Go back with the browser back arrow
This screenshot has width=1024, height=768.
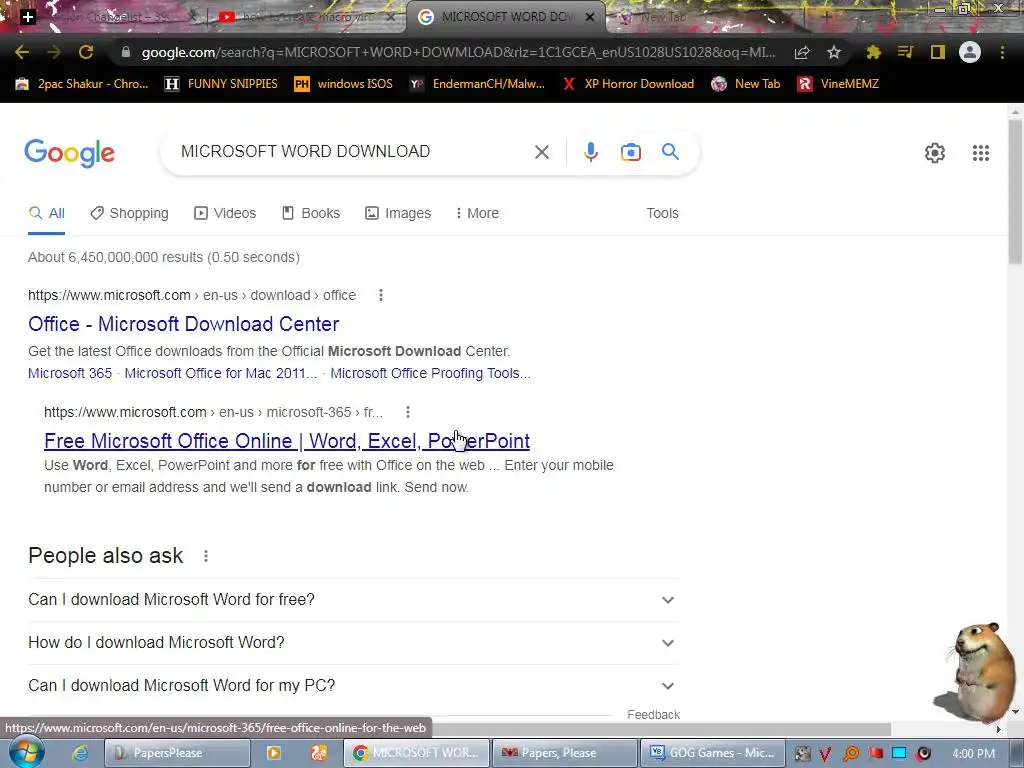22,52
